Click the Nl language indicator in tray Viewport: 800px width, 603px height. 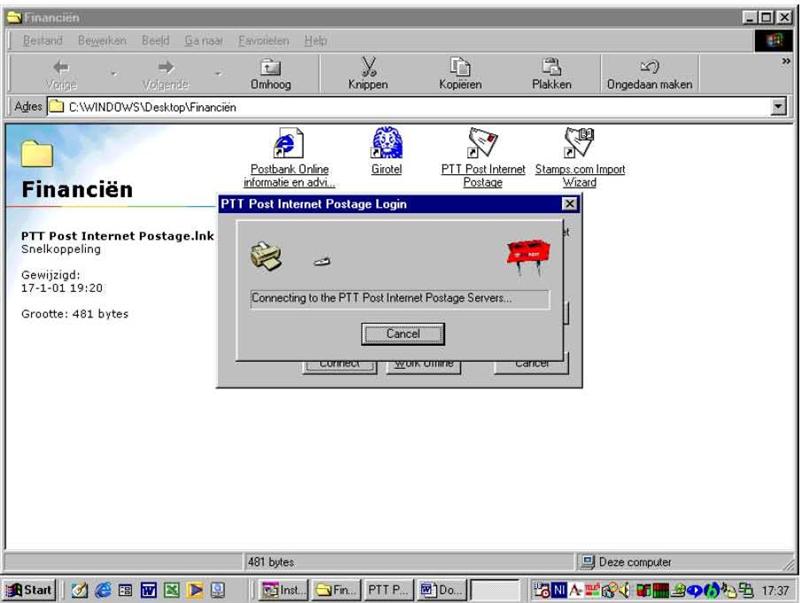(559, 590)
